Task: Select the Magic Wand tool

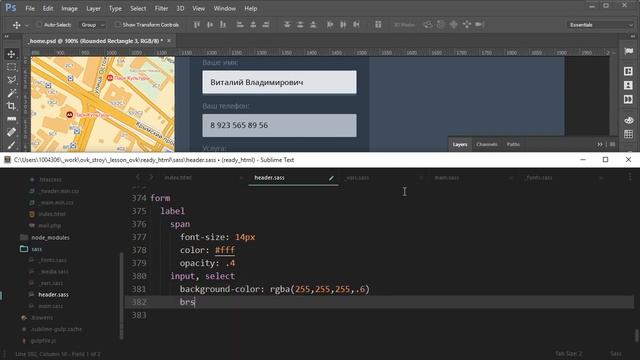Action: pyautogui.click(x=11, y=93)
